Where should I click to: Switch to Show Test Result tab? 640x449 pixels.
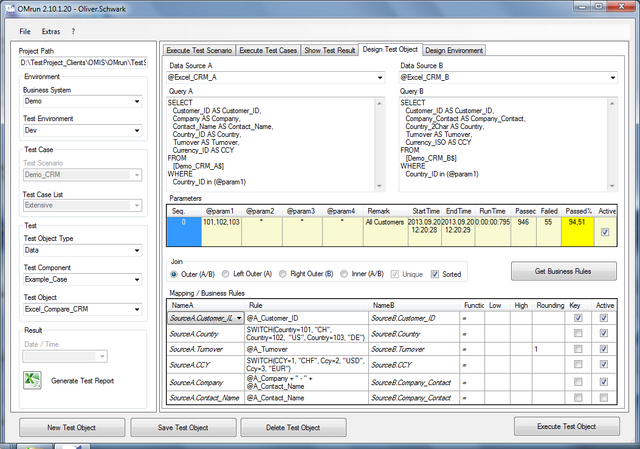click(x=330, y=50)
